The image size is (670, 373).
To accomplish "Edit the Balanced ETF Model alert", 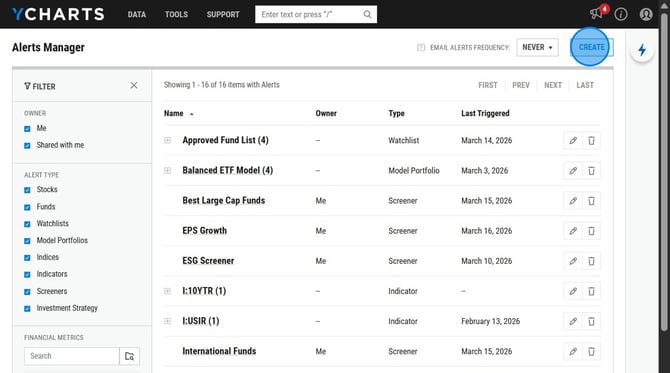I will click(x=573, y=170).
